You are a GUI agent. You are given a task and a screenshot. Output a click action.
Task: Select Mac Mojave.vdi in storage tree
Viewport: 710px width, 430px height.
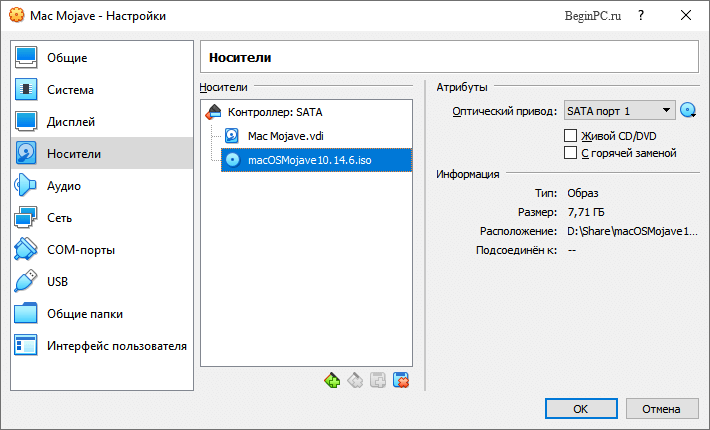(317, 136)
